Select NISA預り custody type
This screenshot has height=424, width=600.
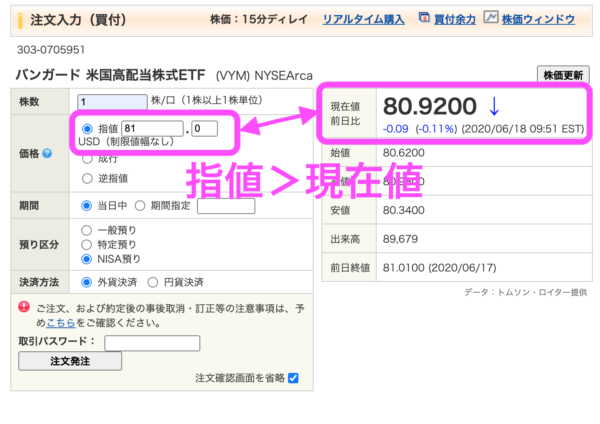(86, 259)
